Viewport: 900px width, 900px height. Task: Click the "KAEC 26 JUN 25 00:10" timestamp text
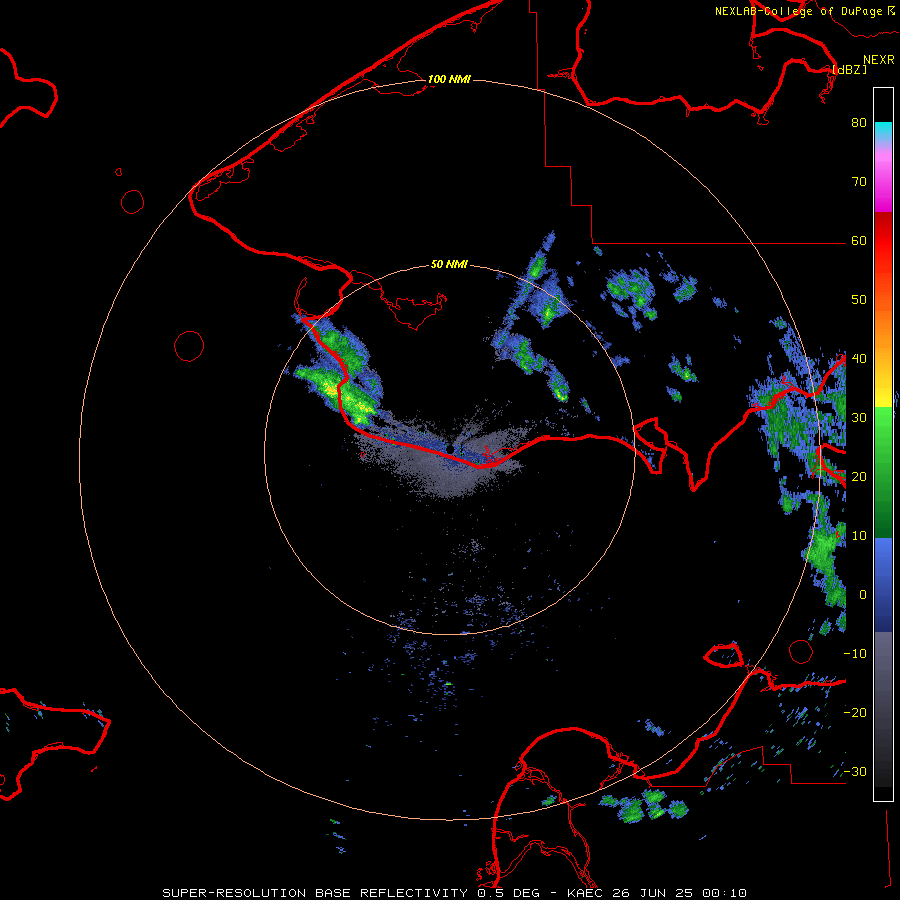click(657, 893)
